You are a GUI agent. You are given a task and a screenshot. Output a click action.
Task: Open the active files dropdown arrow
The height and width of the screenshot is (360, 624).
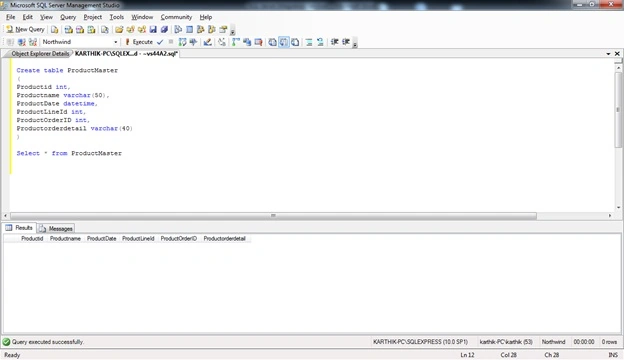coord(608,54)
